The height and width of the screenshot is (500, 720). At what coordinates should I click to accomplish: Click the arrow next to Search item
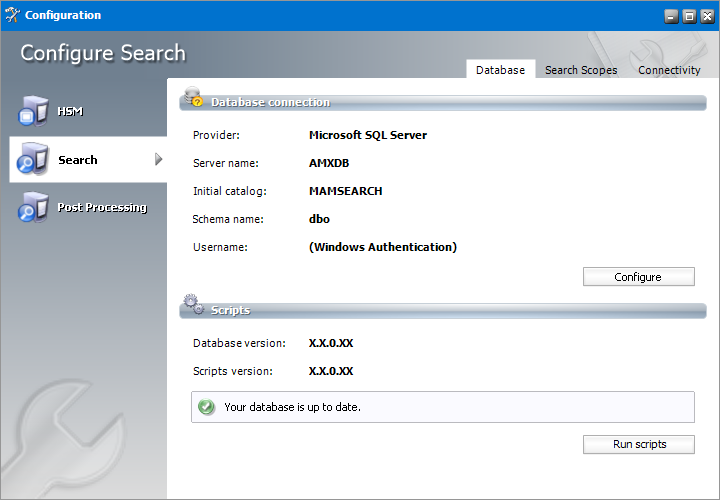coord(158,159)
